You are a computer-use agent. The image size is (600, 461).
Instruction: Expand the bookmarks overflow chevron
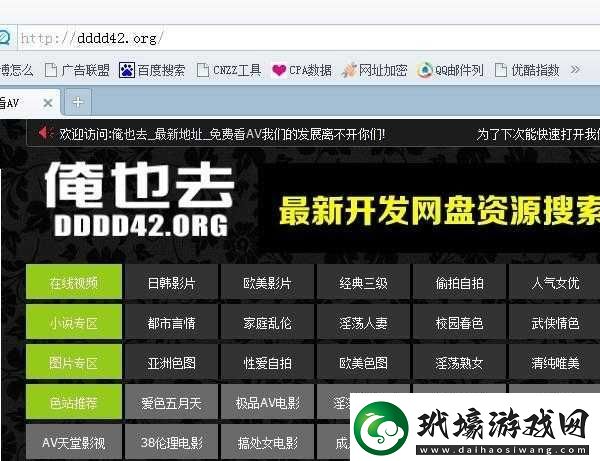pyautogui.click(x=575, y=70)
